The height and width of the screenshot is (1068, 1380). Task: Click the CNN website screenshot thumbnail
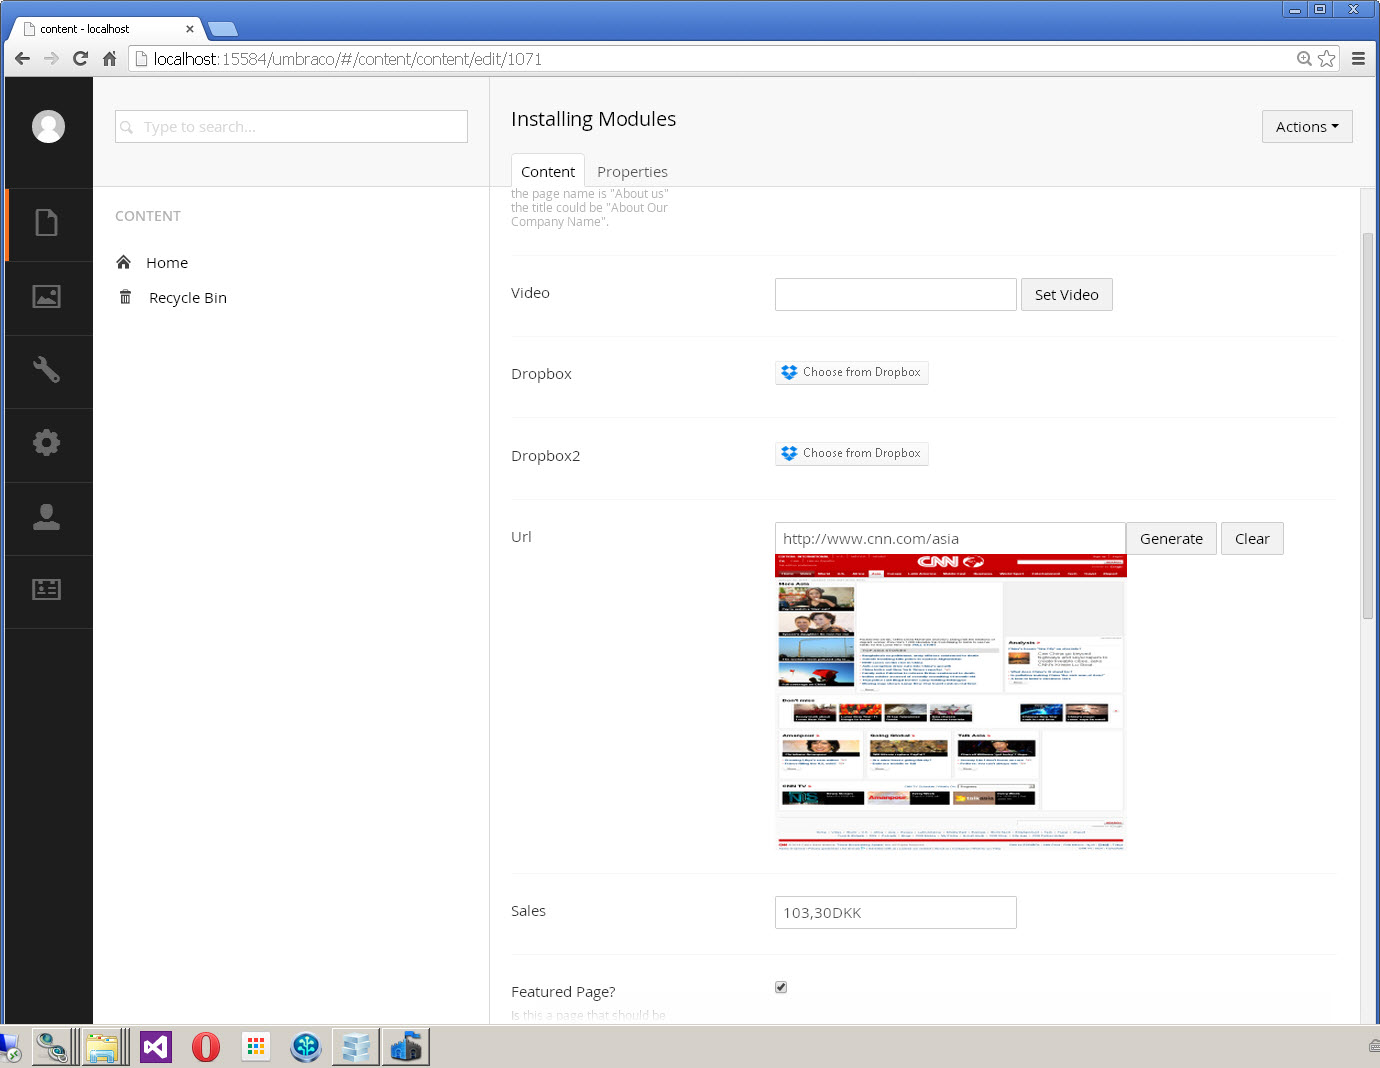[x=951, y=703]
